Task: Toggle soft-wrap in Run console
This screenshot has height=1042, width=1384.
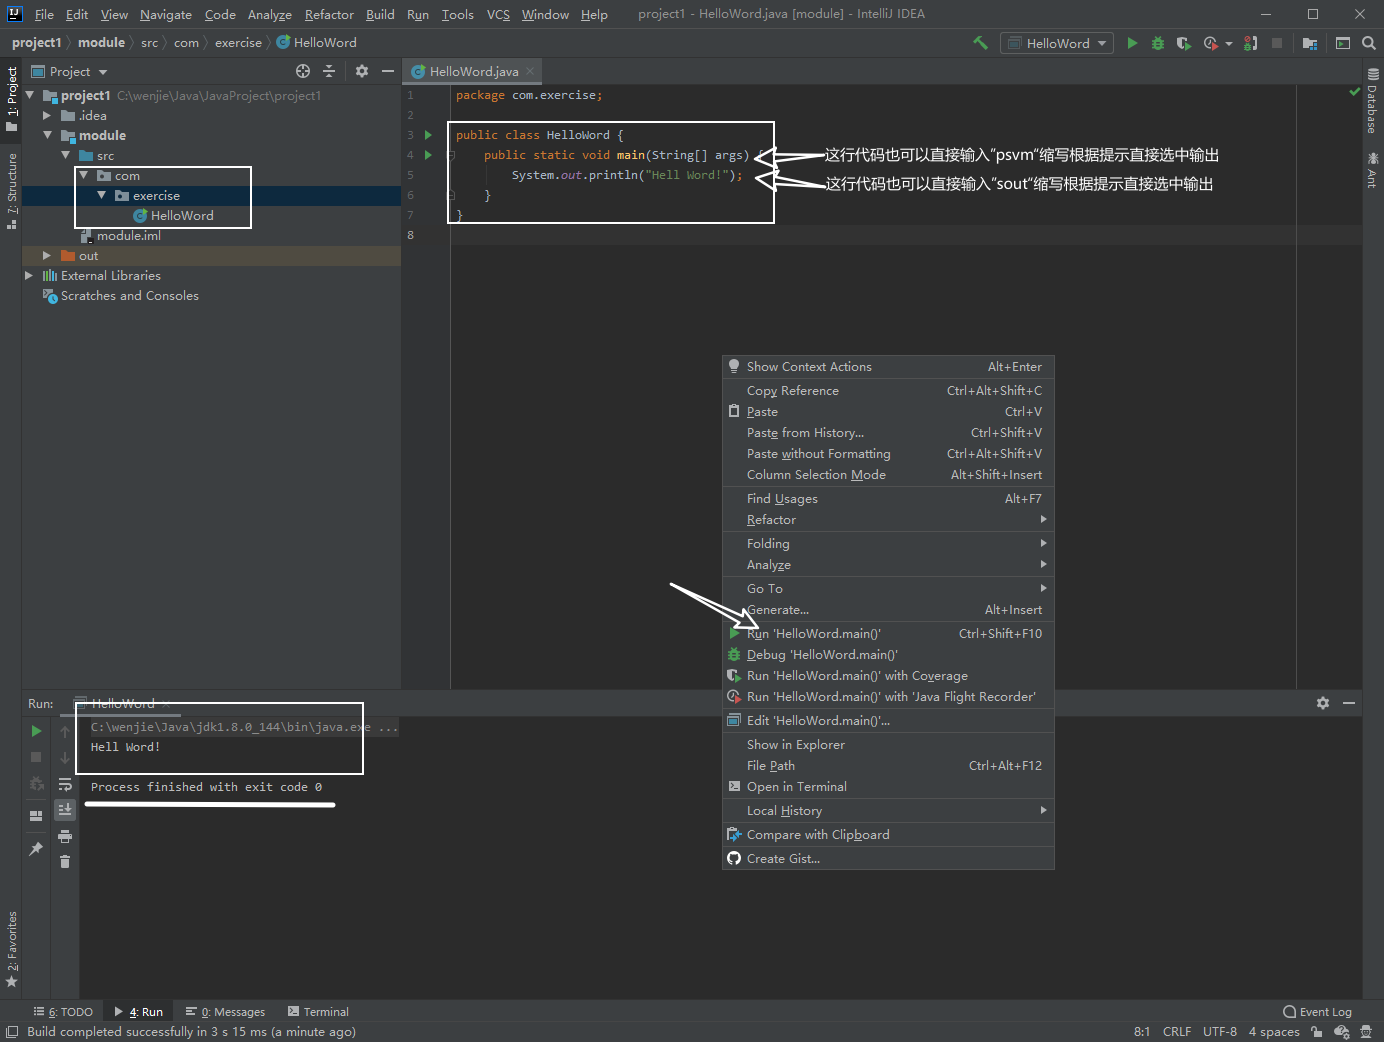Action: pos(65,784)
